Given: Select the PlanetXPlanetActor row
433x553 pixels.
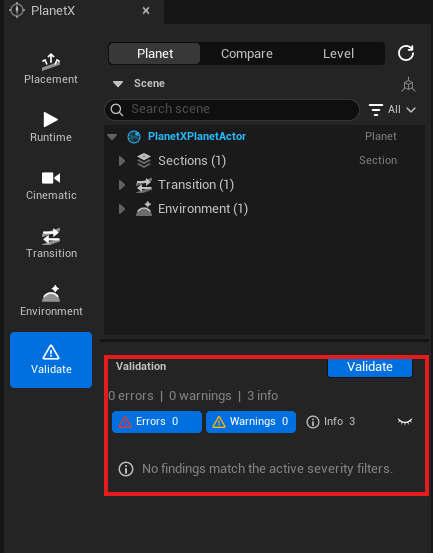Looking at the screenshot, I should click(264, 136).
